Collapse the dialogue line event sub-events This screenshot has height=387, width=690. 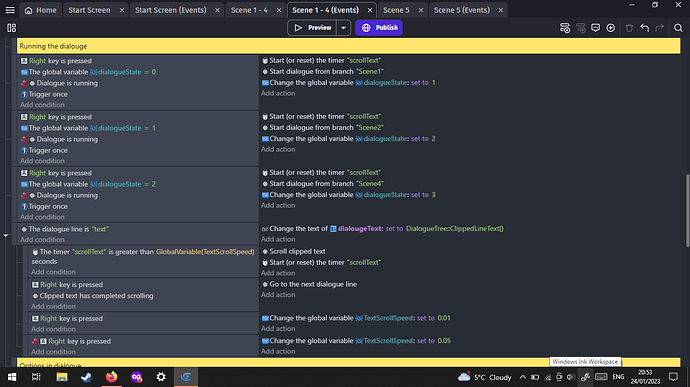pos(6,236)
